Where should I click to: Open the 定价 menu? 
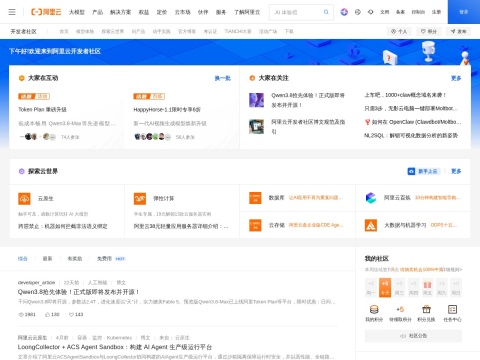click(162, 12)
